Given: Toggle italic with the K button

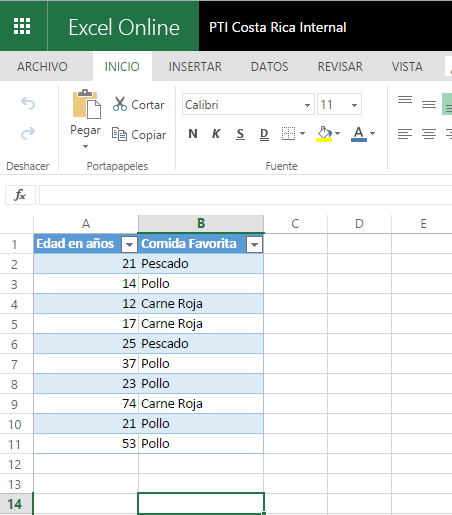Looking at the screenshot, I should 216,134.
